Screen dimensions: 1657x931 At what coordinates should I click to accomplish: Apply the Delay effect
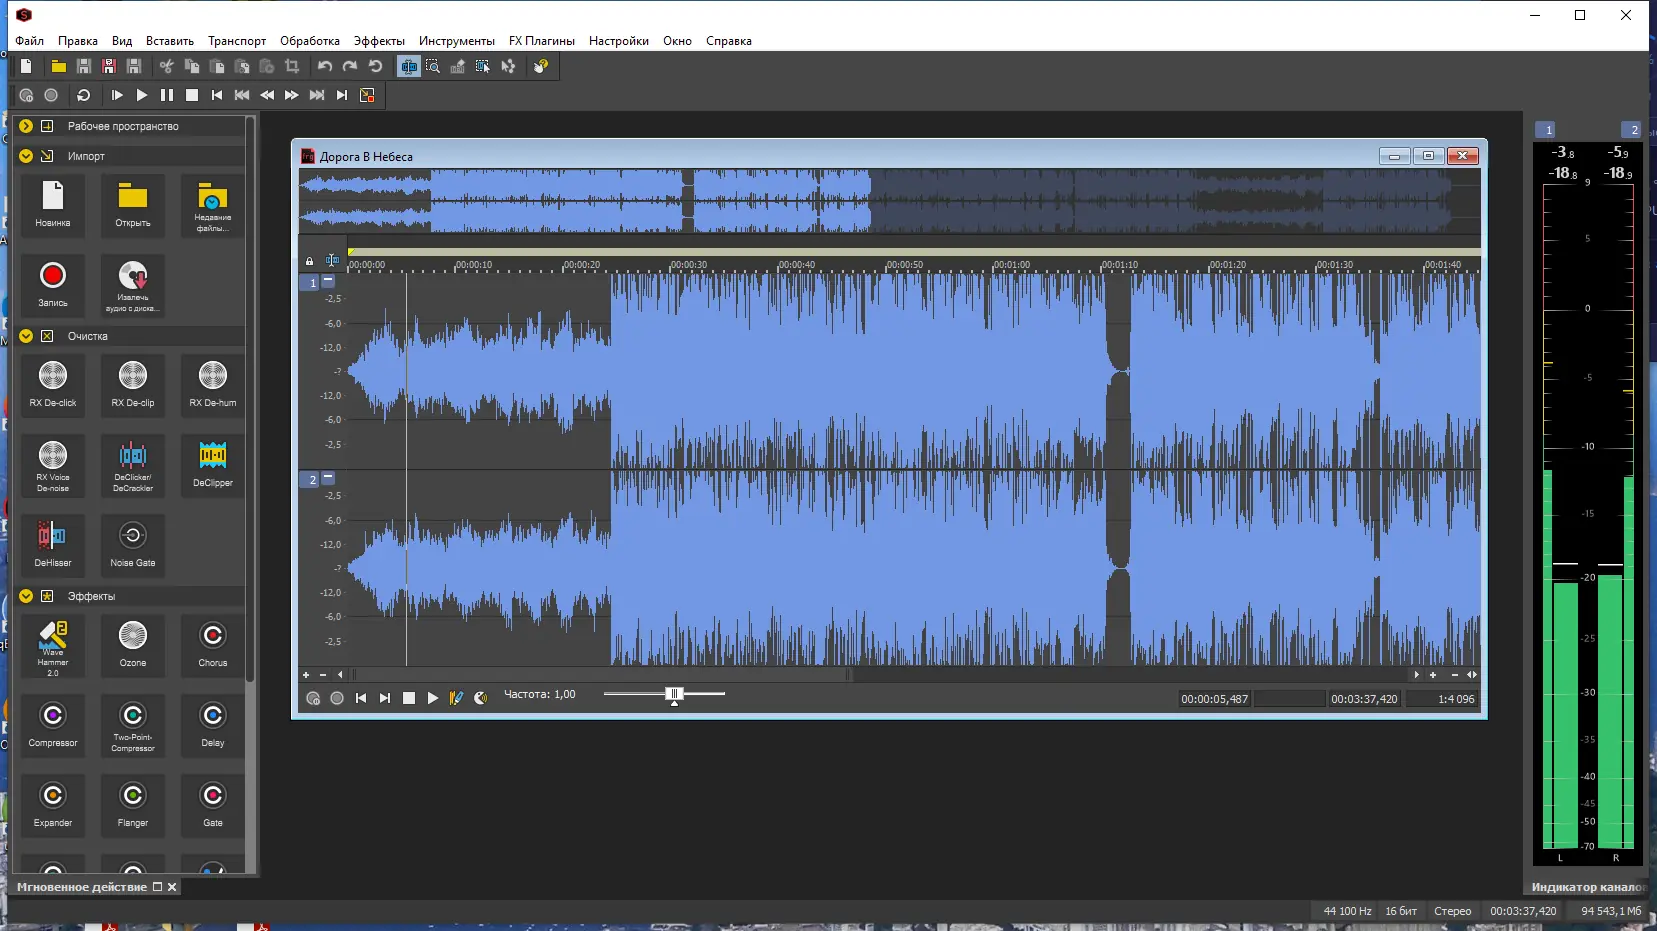click(213, 724)
